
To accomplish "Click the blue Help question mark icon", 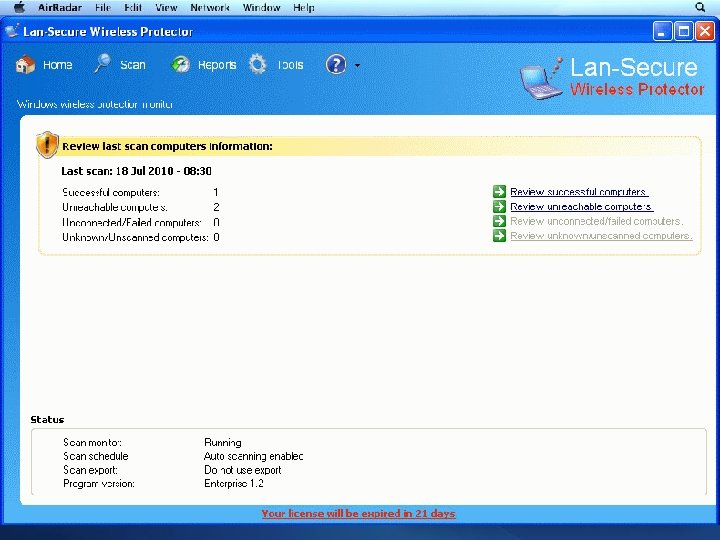I will [336, 65].
